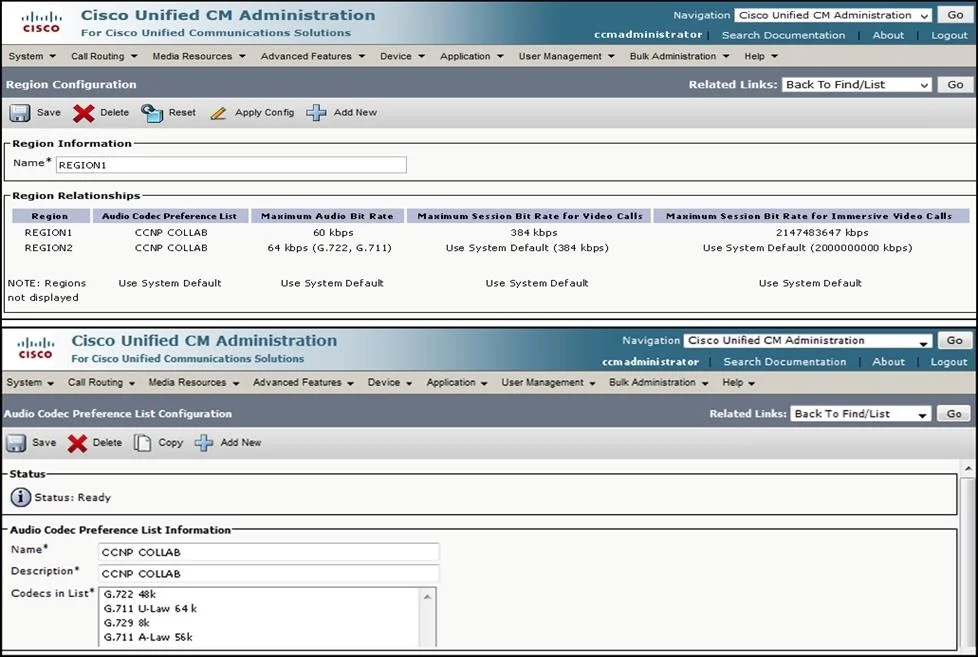
Task: Click the About link in the bottom window
Action: (x=888, y=362)
